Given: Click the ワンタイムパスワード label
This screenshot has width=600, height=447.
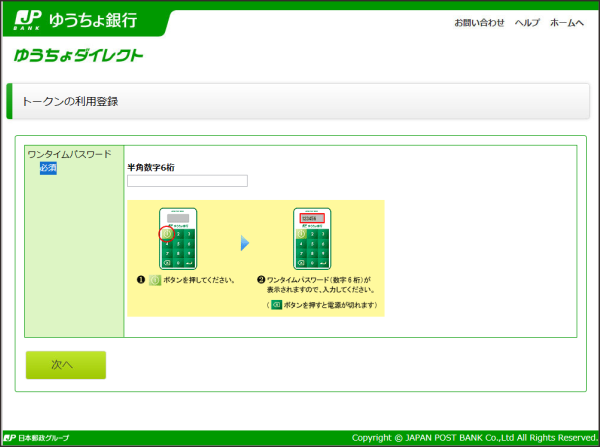Looking at the screenshot, I should (69, 154).
